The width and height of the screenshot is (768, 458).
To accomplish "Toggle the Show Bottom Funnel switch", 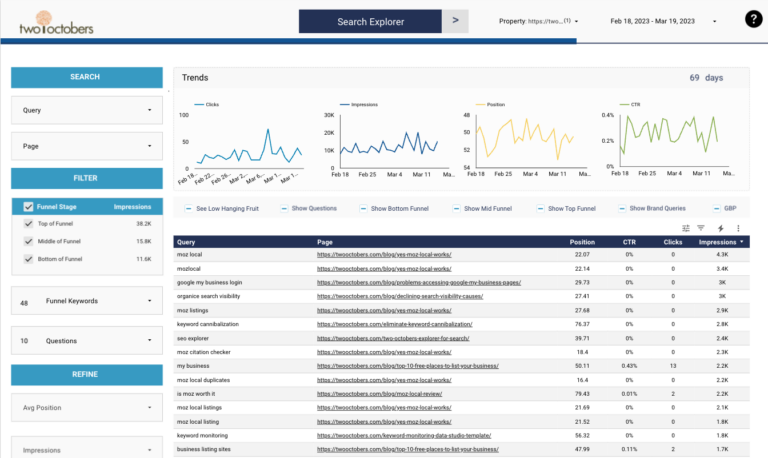I will (x=363, y=209).
